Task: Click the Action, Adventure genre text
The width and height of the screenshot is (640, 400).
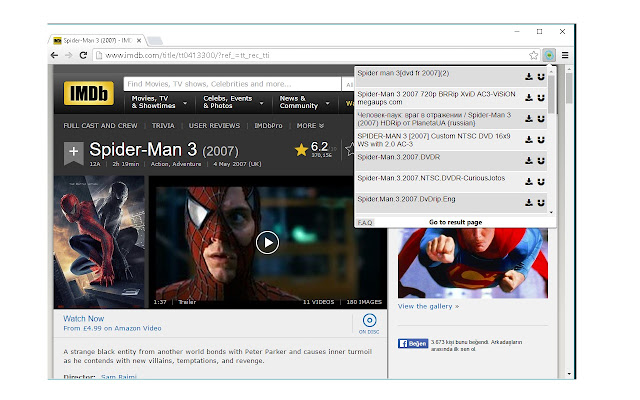Action: point(176,164)
